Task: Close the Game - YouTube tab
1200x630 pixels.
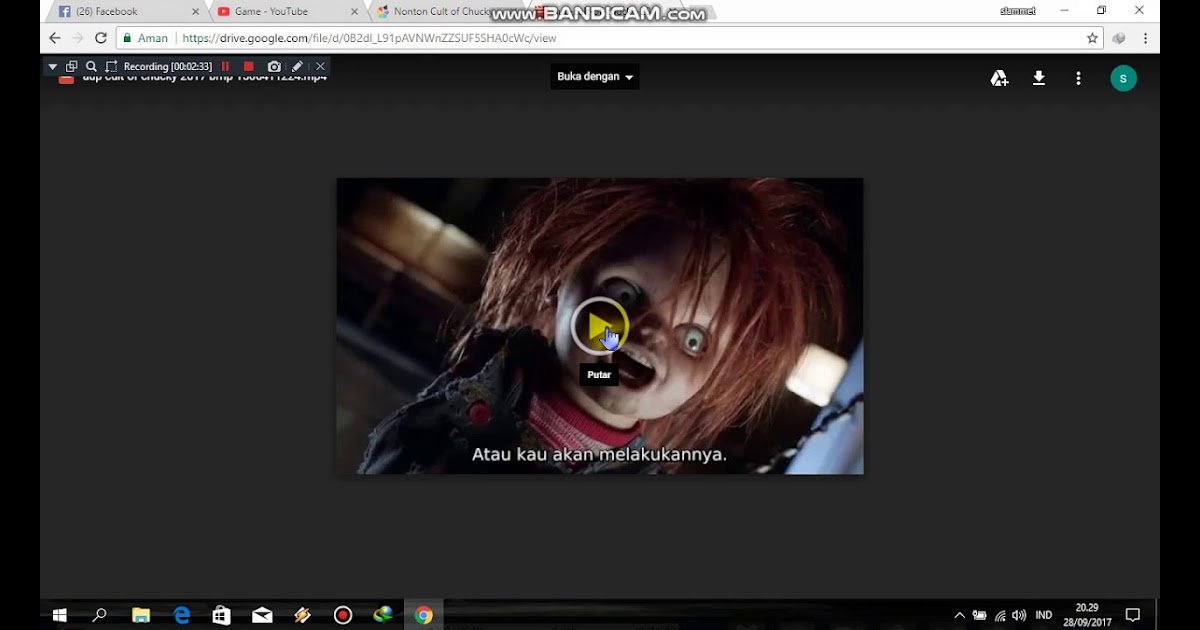Action: (x=354, y=12)
